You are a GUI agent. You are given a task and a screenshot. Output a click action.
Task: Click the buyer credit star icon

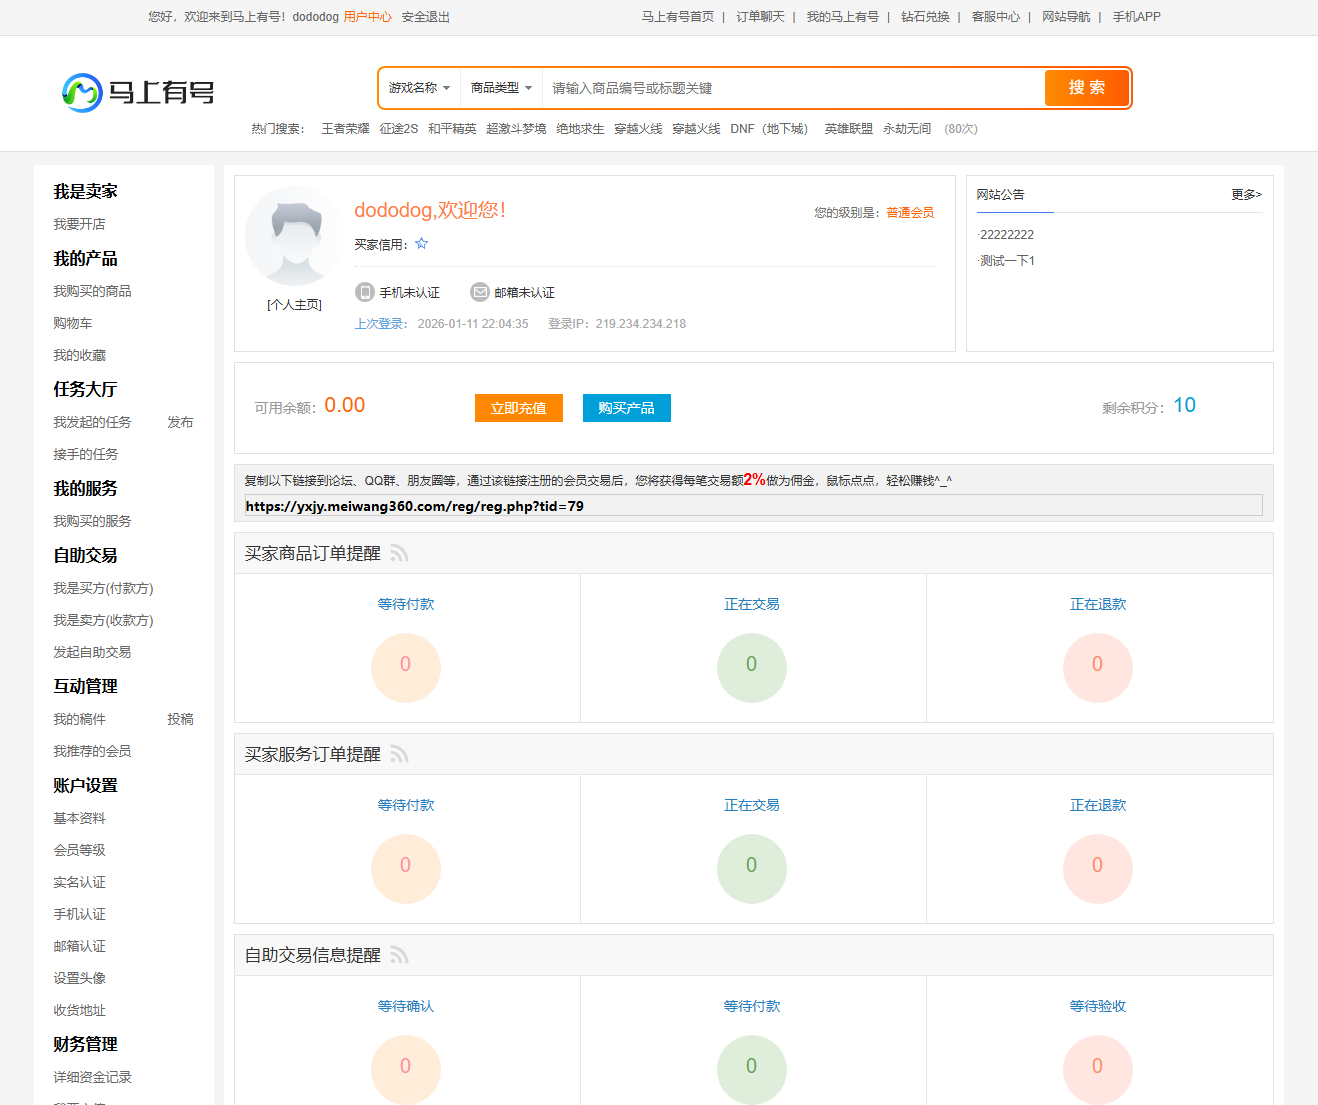422,244
